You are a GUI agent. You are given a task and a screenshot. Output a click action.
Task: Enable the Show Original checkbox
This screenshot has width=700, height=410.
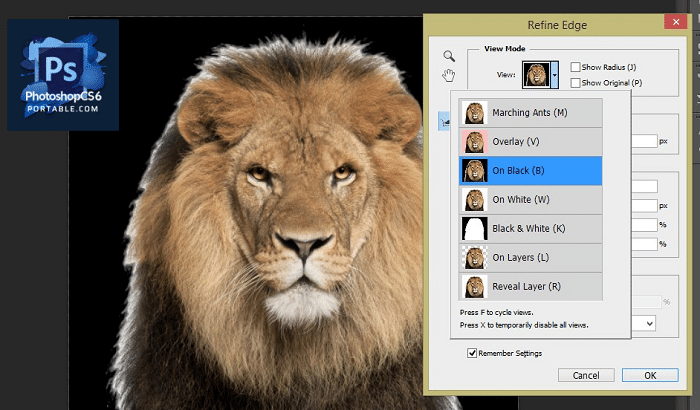click(x=575, y=82)
